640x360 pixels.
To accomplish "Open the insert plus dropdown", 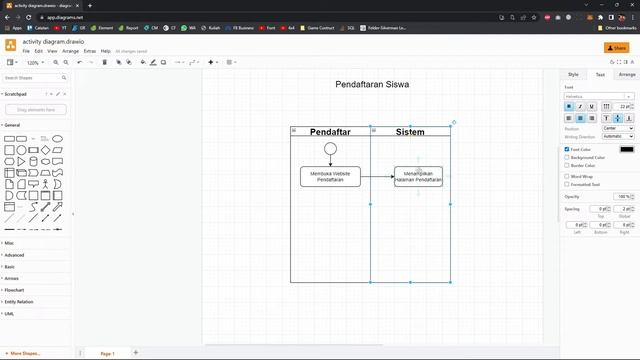I will tap(213, 62).
